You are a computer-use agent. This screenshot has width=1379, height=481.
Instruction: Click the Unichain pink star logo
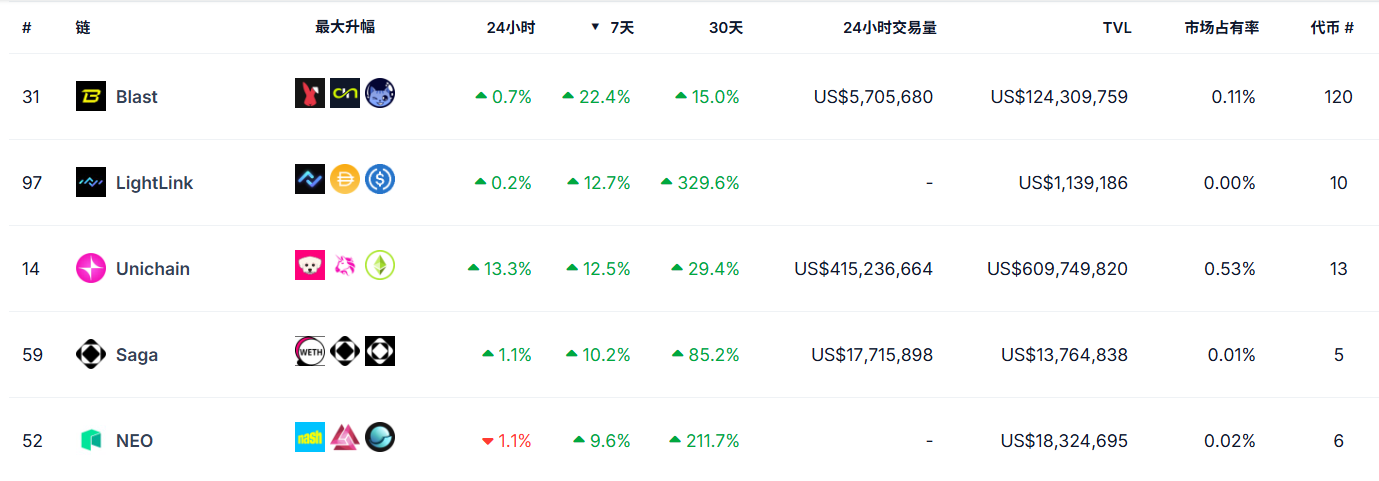tap(91, 269)
